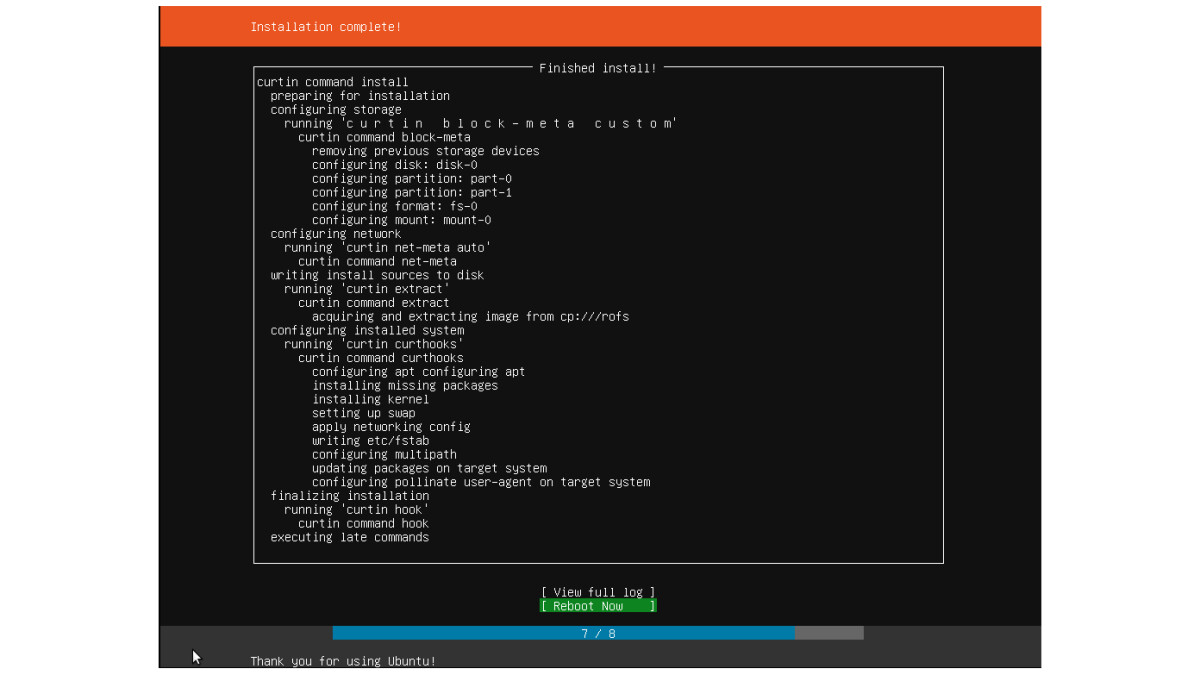Click 'configuring multipath' log line

coord(384,455)
